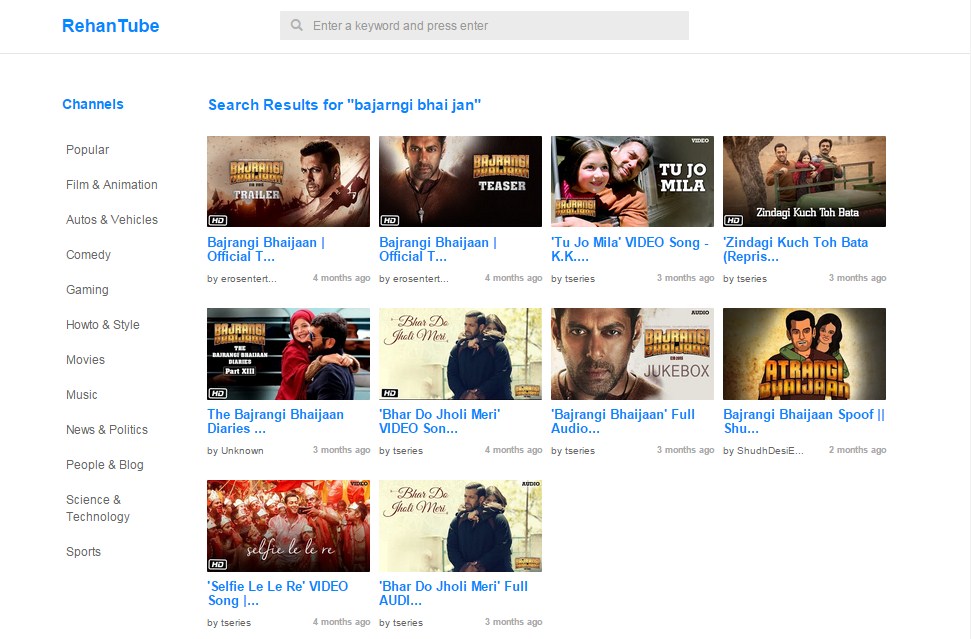This screenshot has width=971, height=639.
Task: Open the Film & Animation channel
Action: (111, 185)
